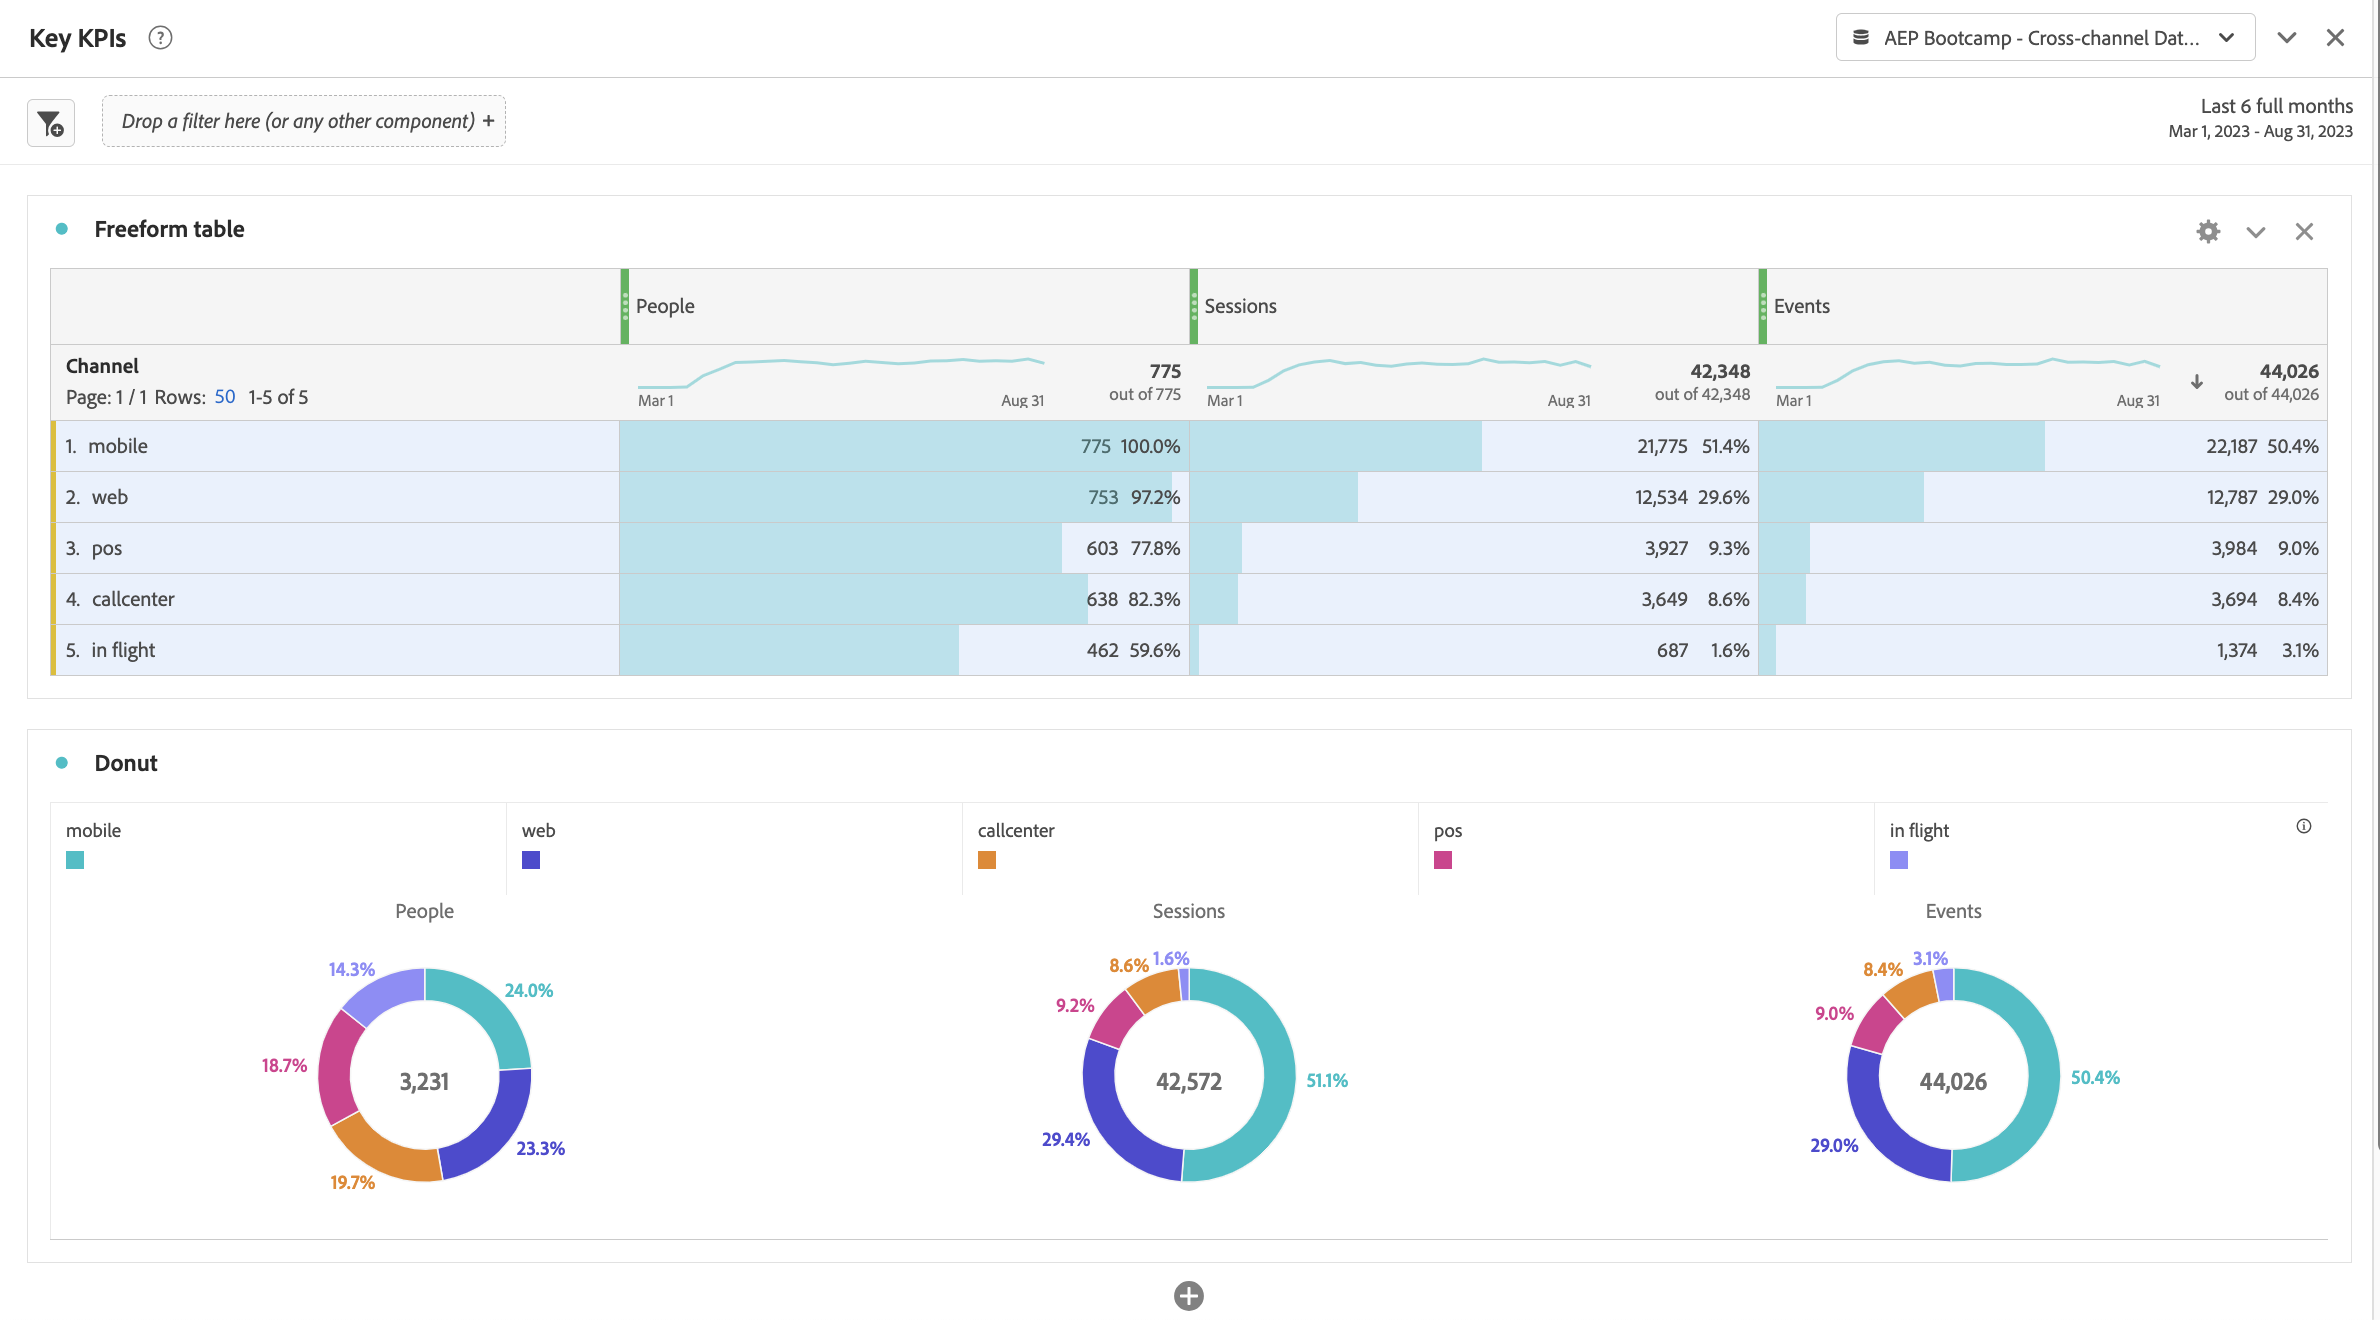The image size is (2380, 1320).
Task: Open the AEP Bootcamp data view dropdown
Action: tap(2045, 38)
